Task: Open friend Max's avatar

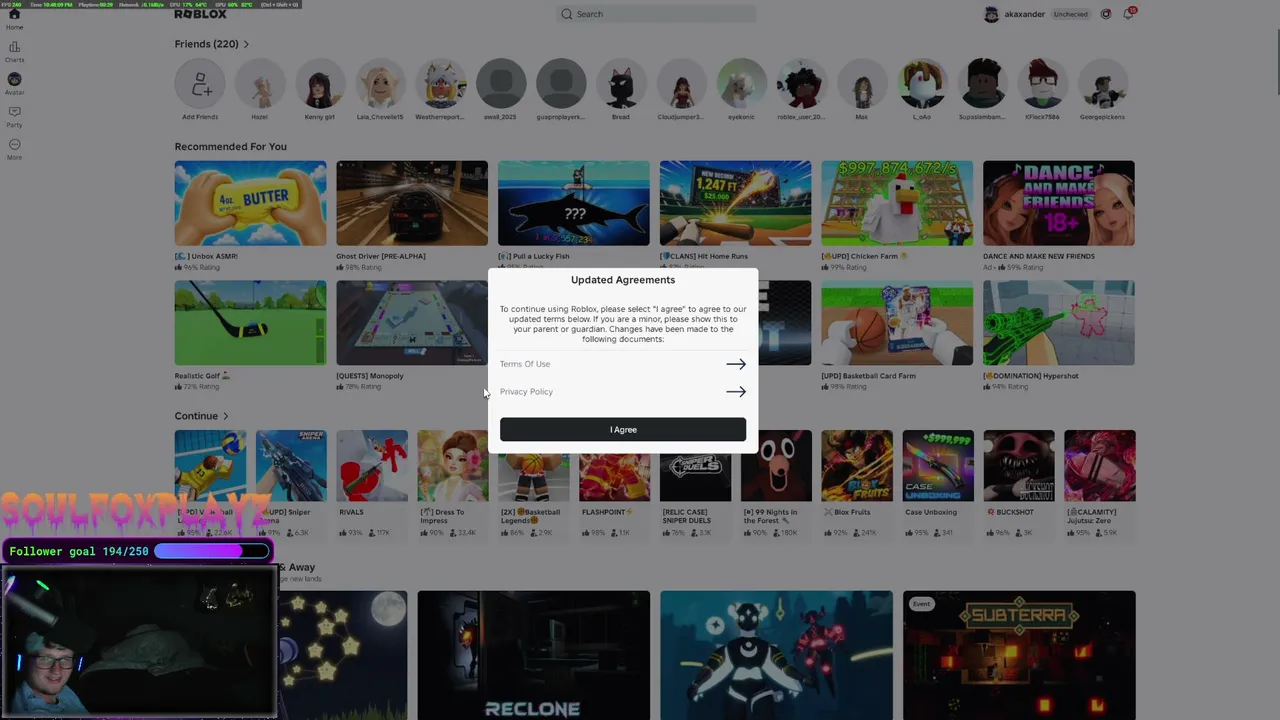Action: (x=862, y=84)
